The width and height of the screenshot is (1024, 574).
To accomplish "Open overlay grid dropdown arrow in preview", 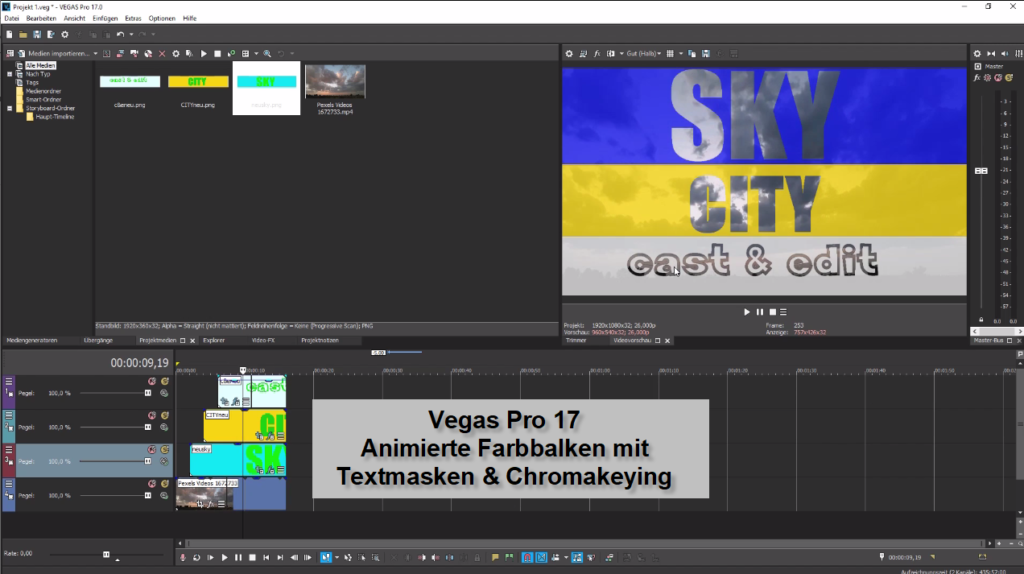I will 680,54.
